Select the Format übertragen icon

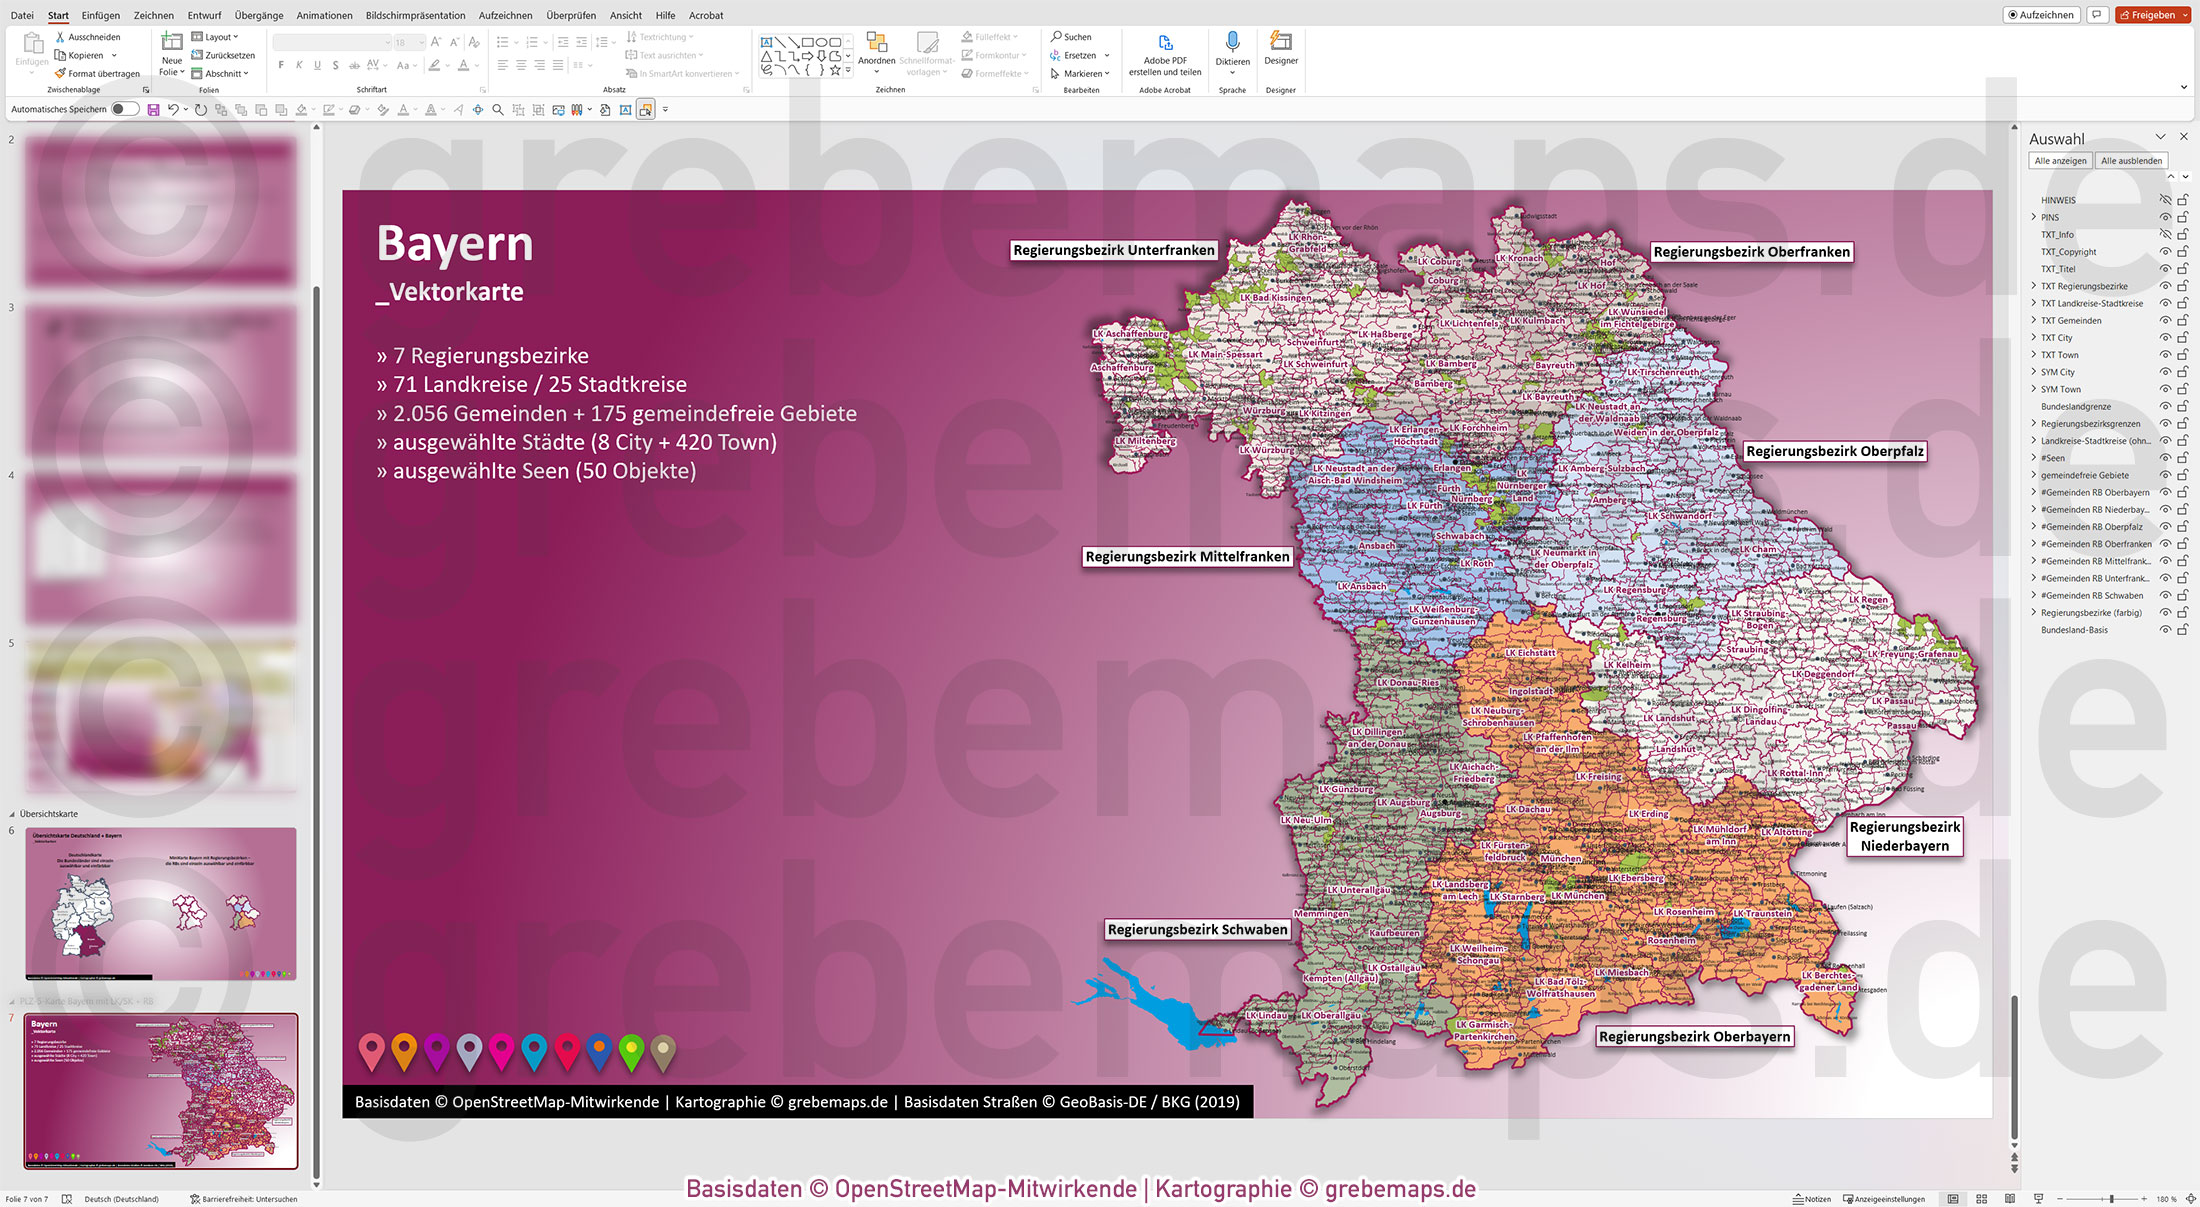click(x=63, y=73)
